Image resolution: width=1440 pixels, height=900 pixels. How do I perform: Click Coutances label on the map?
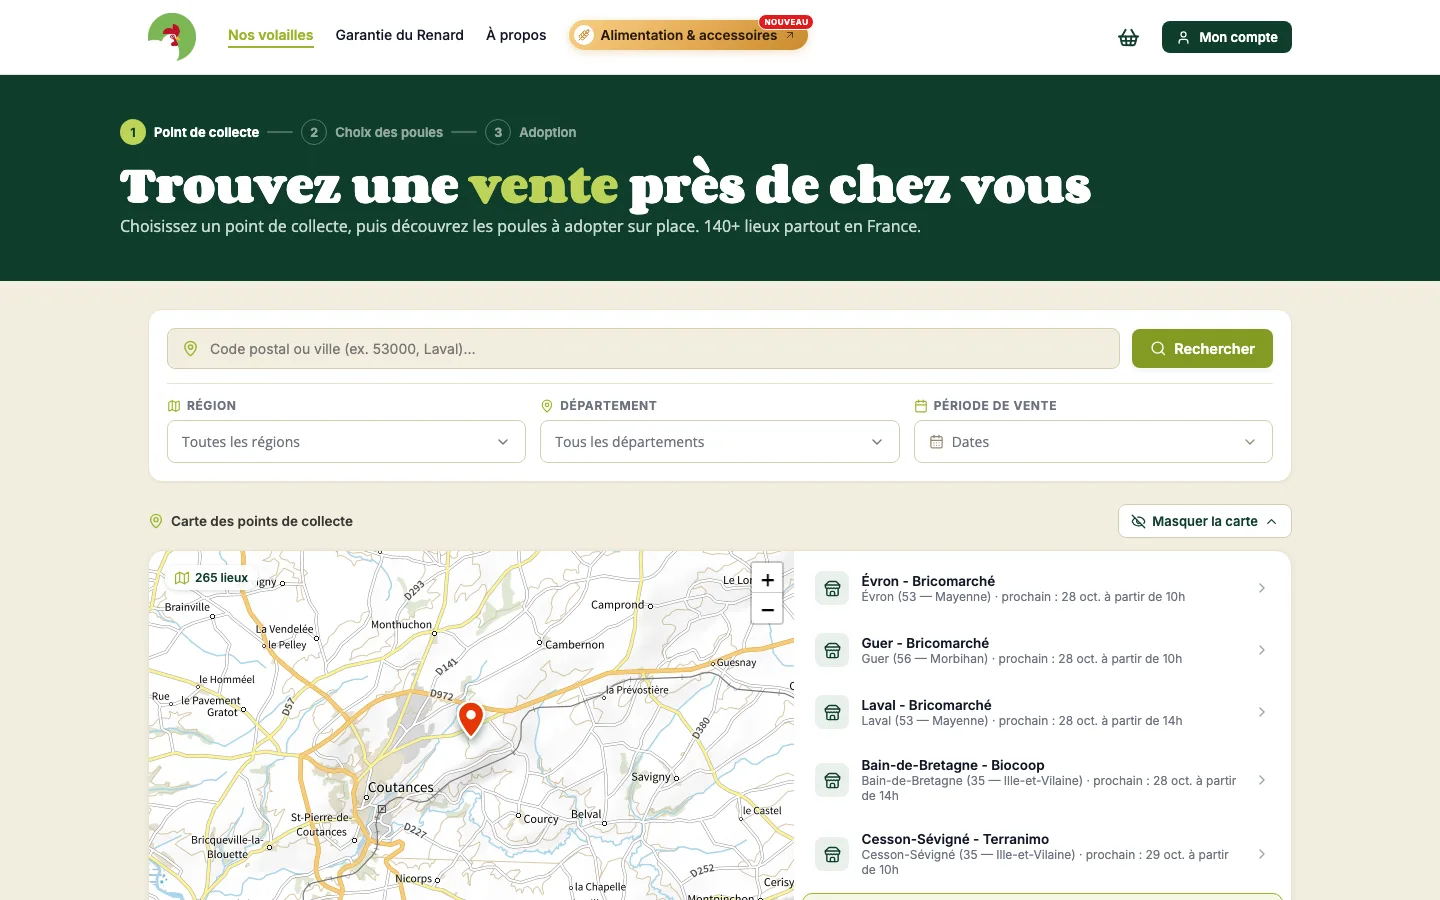click(x=401, y=787)
